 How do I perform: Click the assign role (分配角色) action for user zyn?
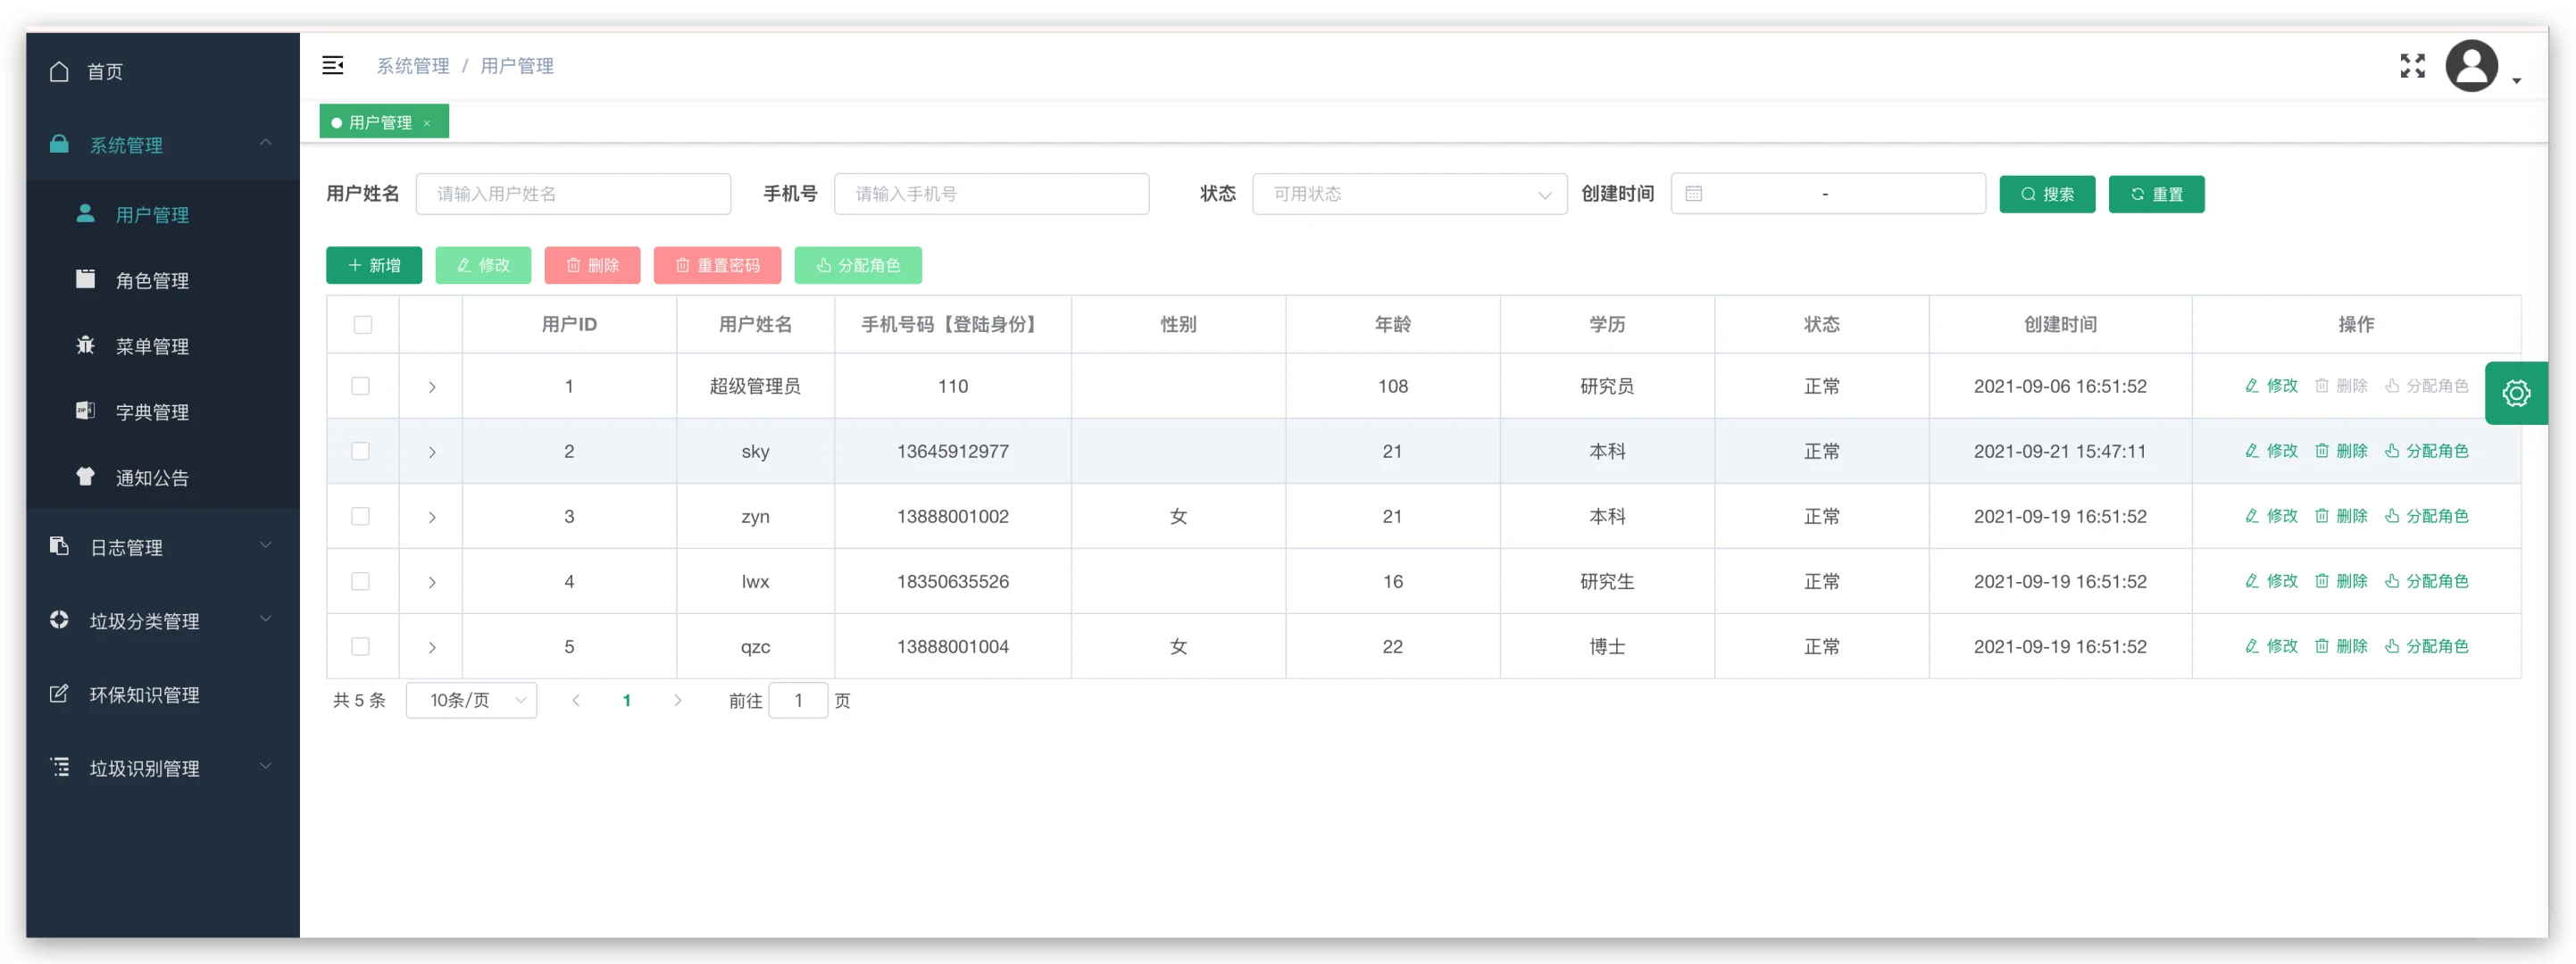click(2426, 516)
